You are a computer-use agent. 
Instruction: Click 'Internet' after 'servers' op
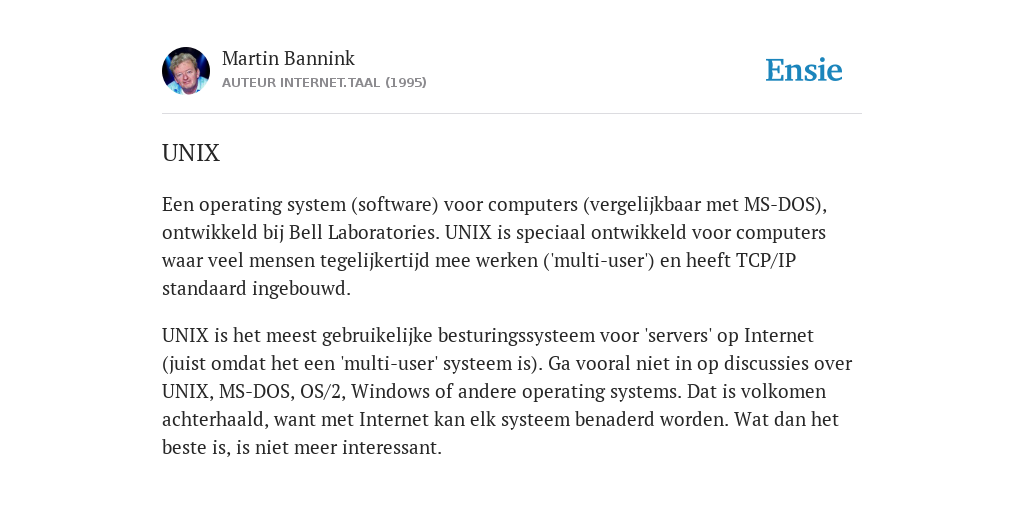tap(779, 336)
